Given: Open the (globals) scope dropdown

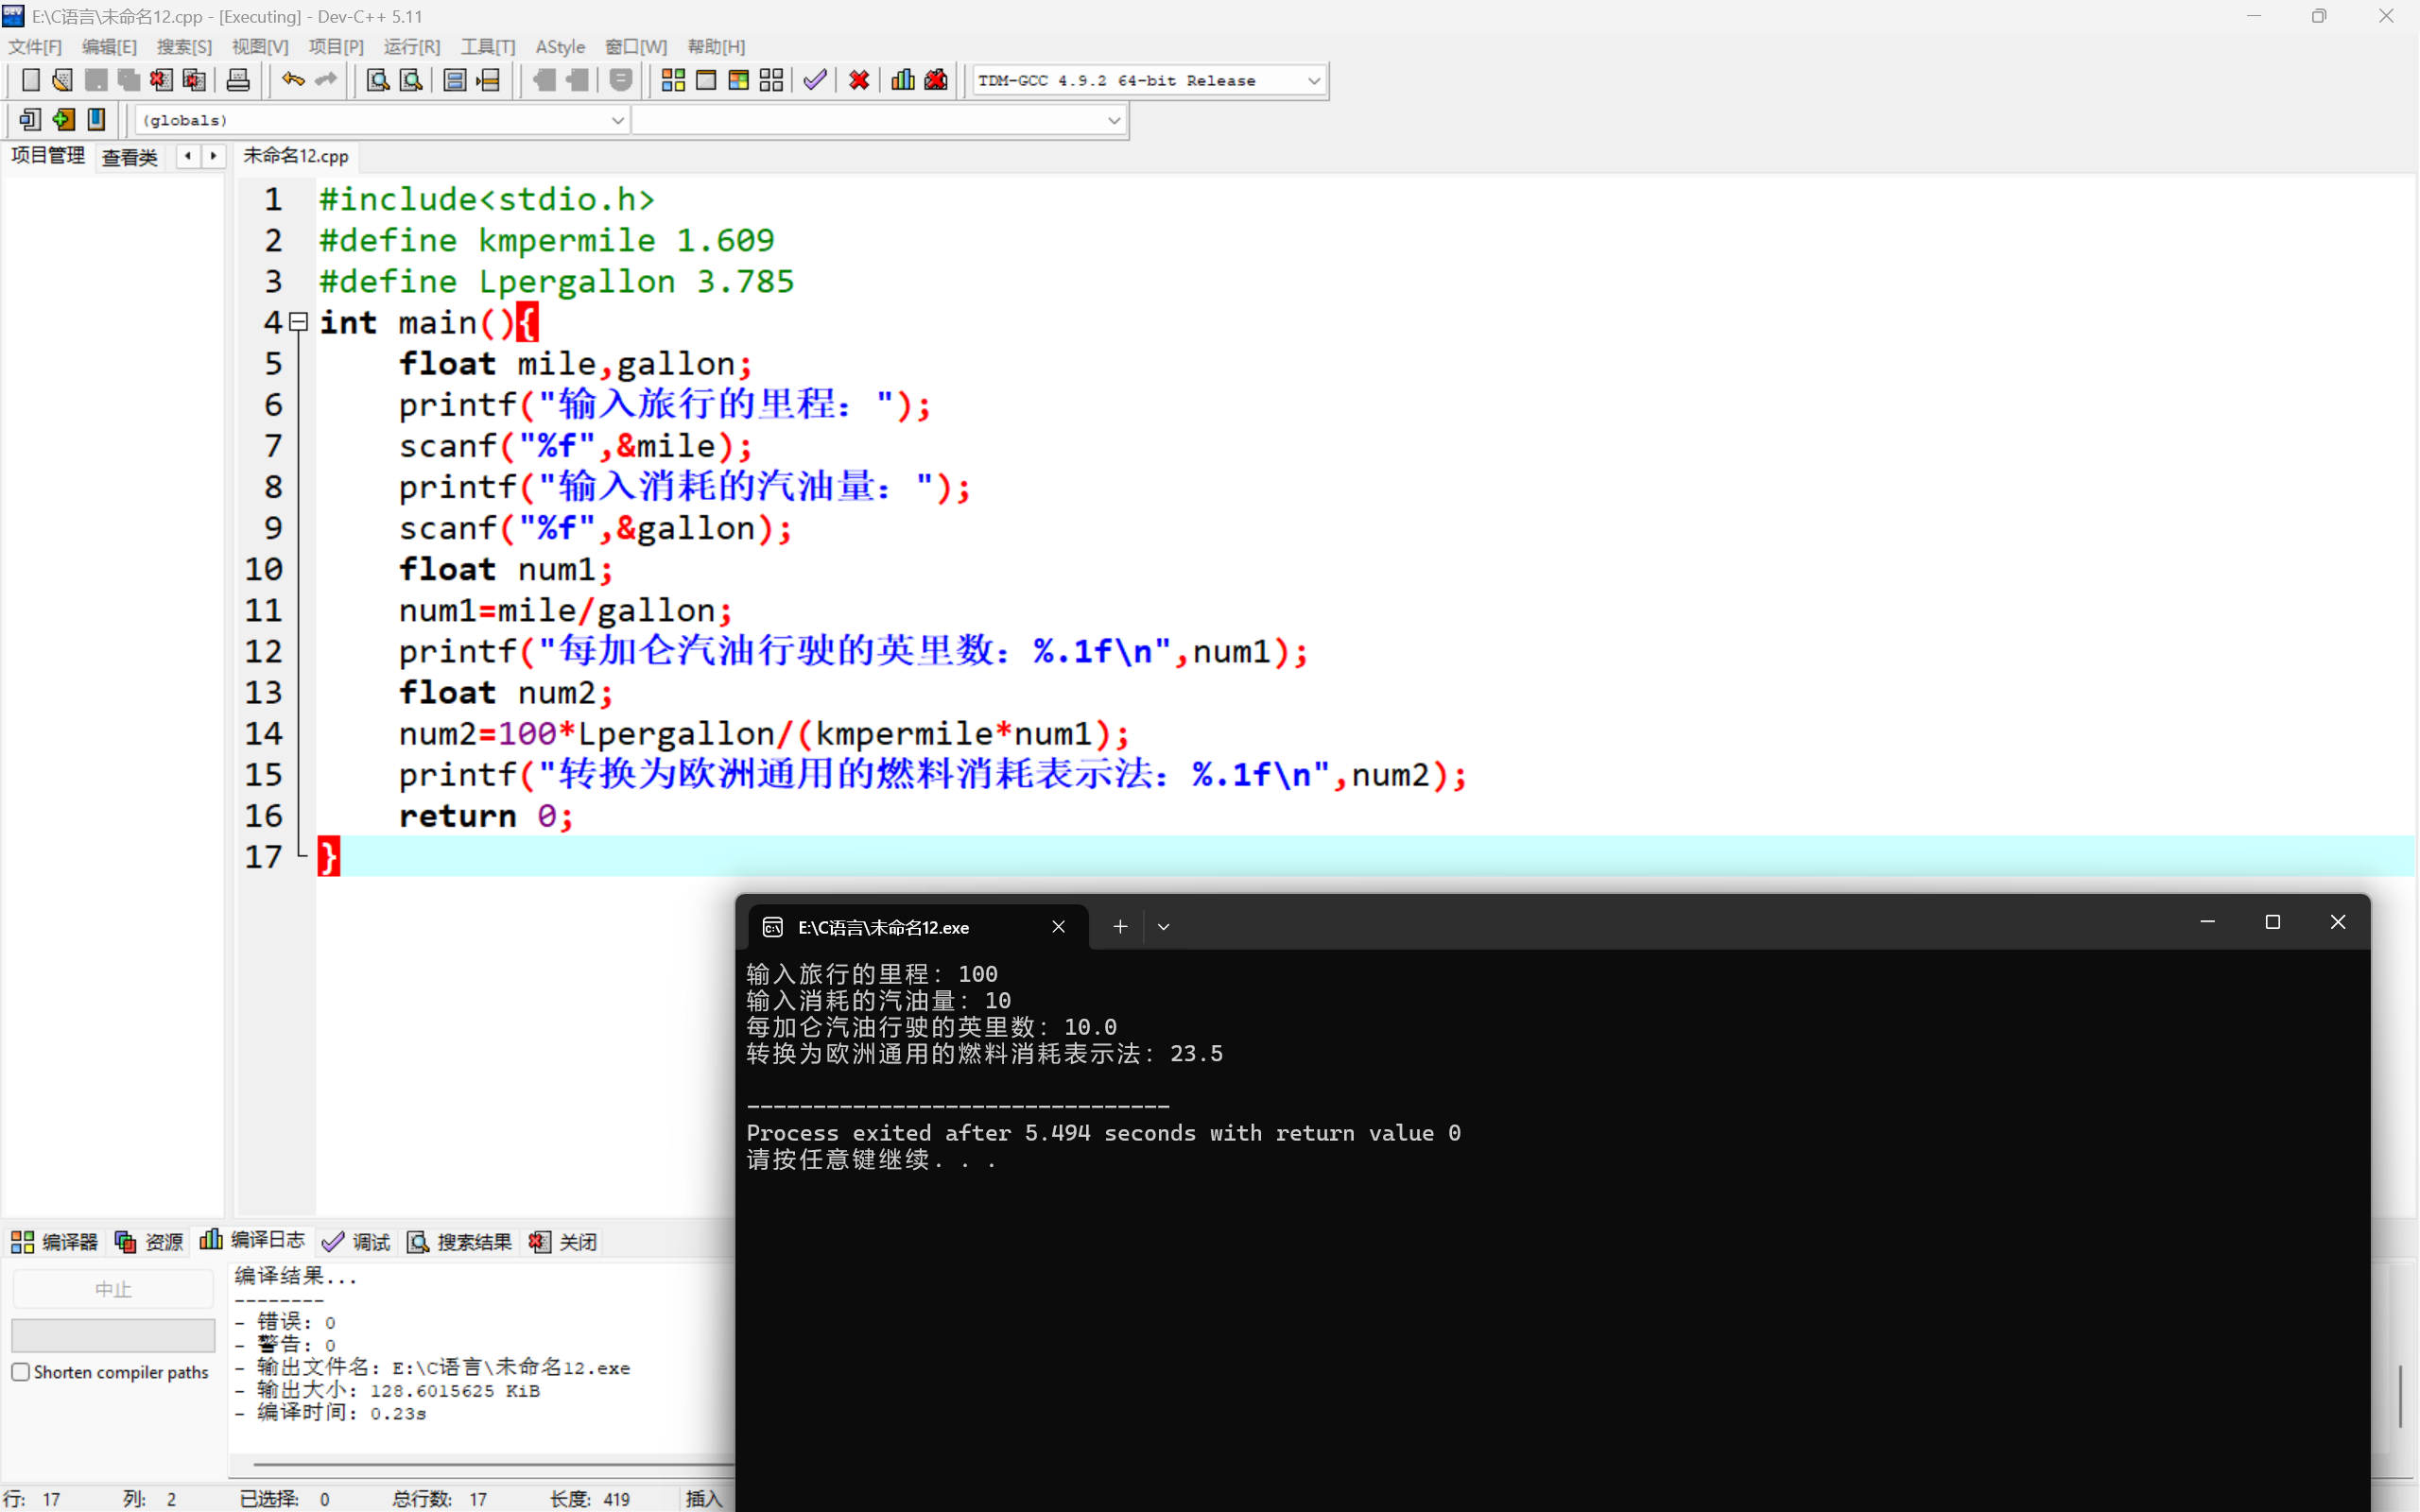Looking at the screenshot, I should (x=617, y=120).
